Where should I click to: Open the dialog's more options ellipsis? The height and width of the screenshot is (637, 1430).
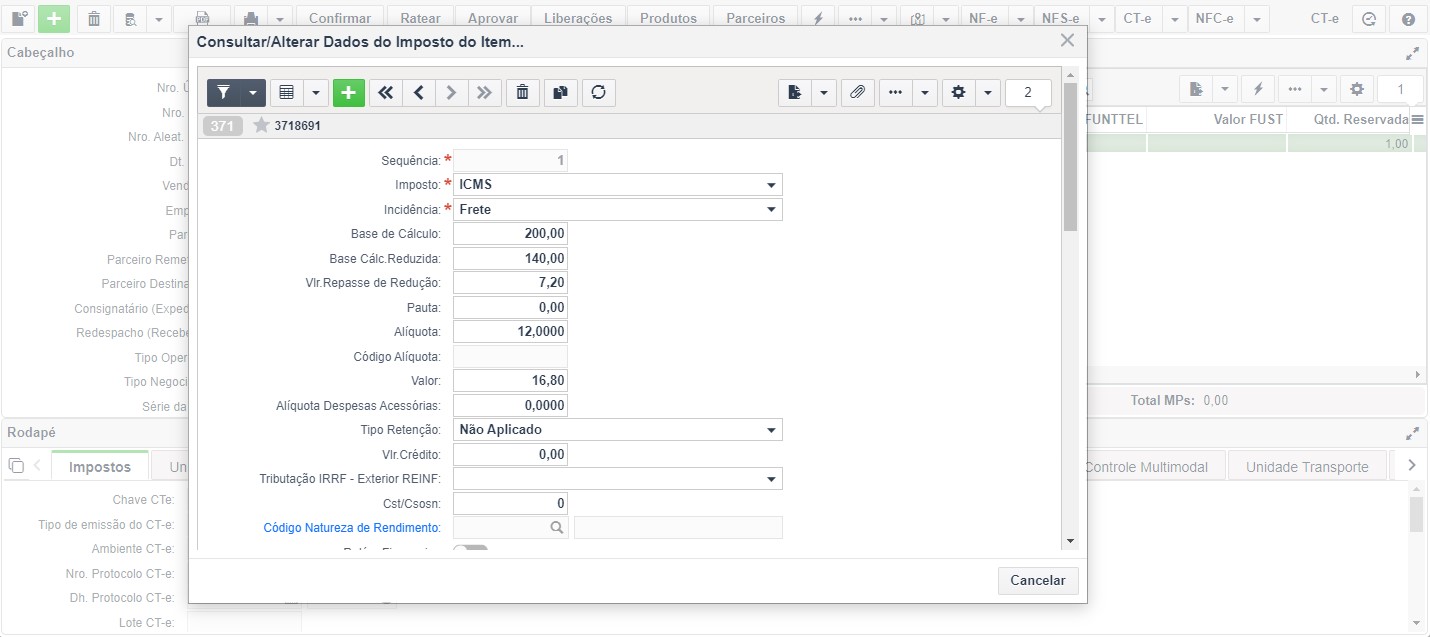click(x=895, y=92)
